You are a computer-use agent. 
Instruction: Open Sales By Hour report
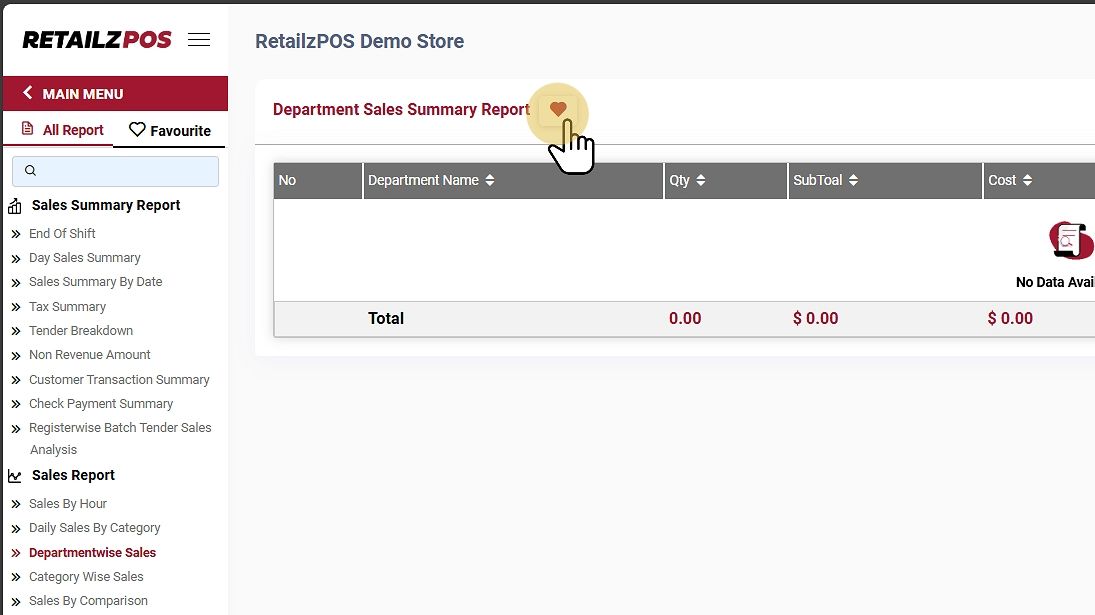68,503
